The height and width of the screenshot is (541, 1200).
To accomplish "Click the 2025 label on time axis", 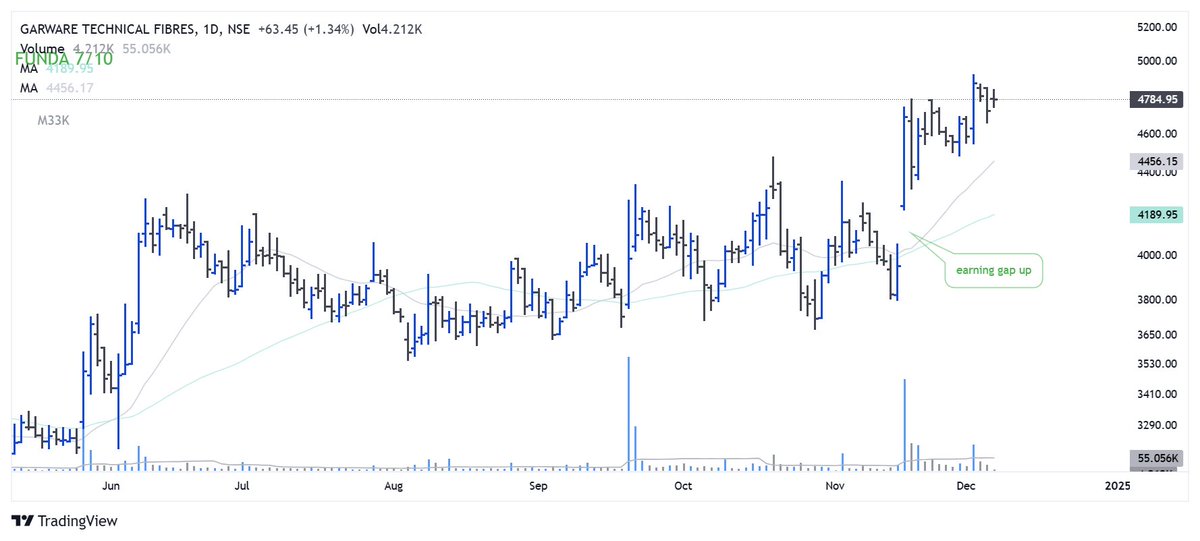I will click(1118, 486).
